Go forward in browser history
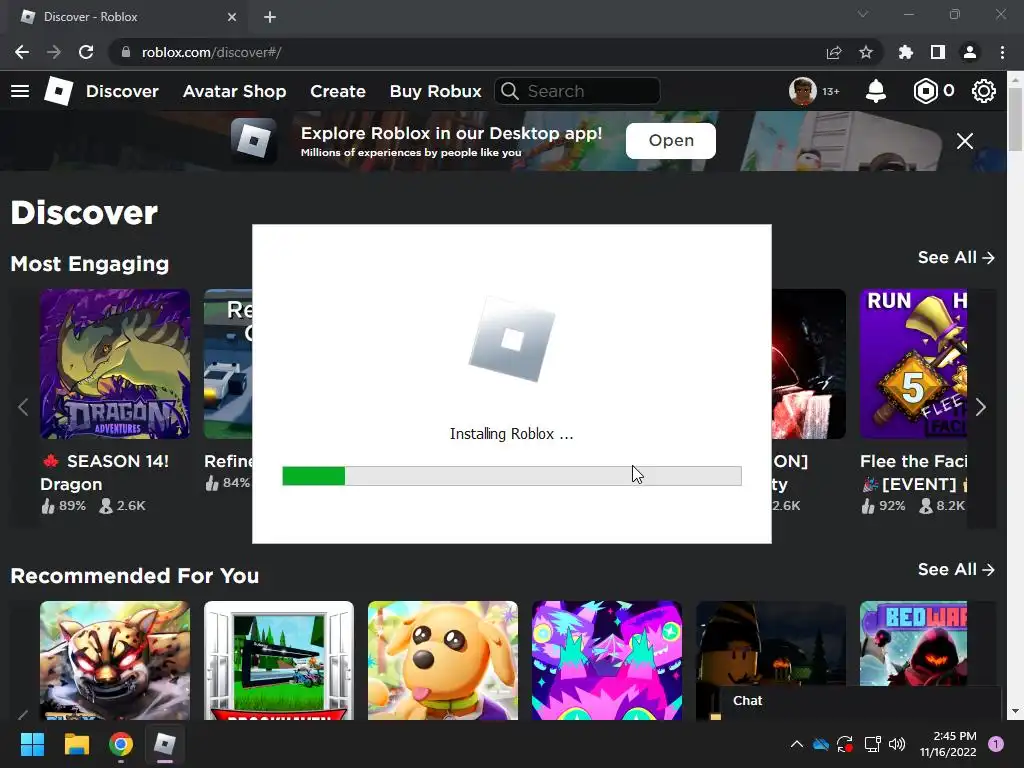Viewport: 1024px width, 768px height. 54,52
